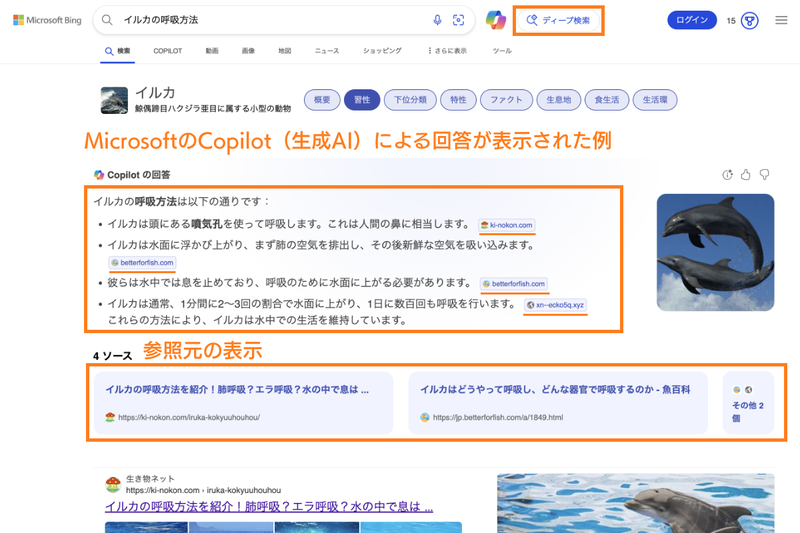The width and height of the screenshot is (800, 533).
Task: Select the 概要 chip
Action: (x=322, y=100)
